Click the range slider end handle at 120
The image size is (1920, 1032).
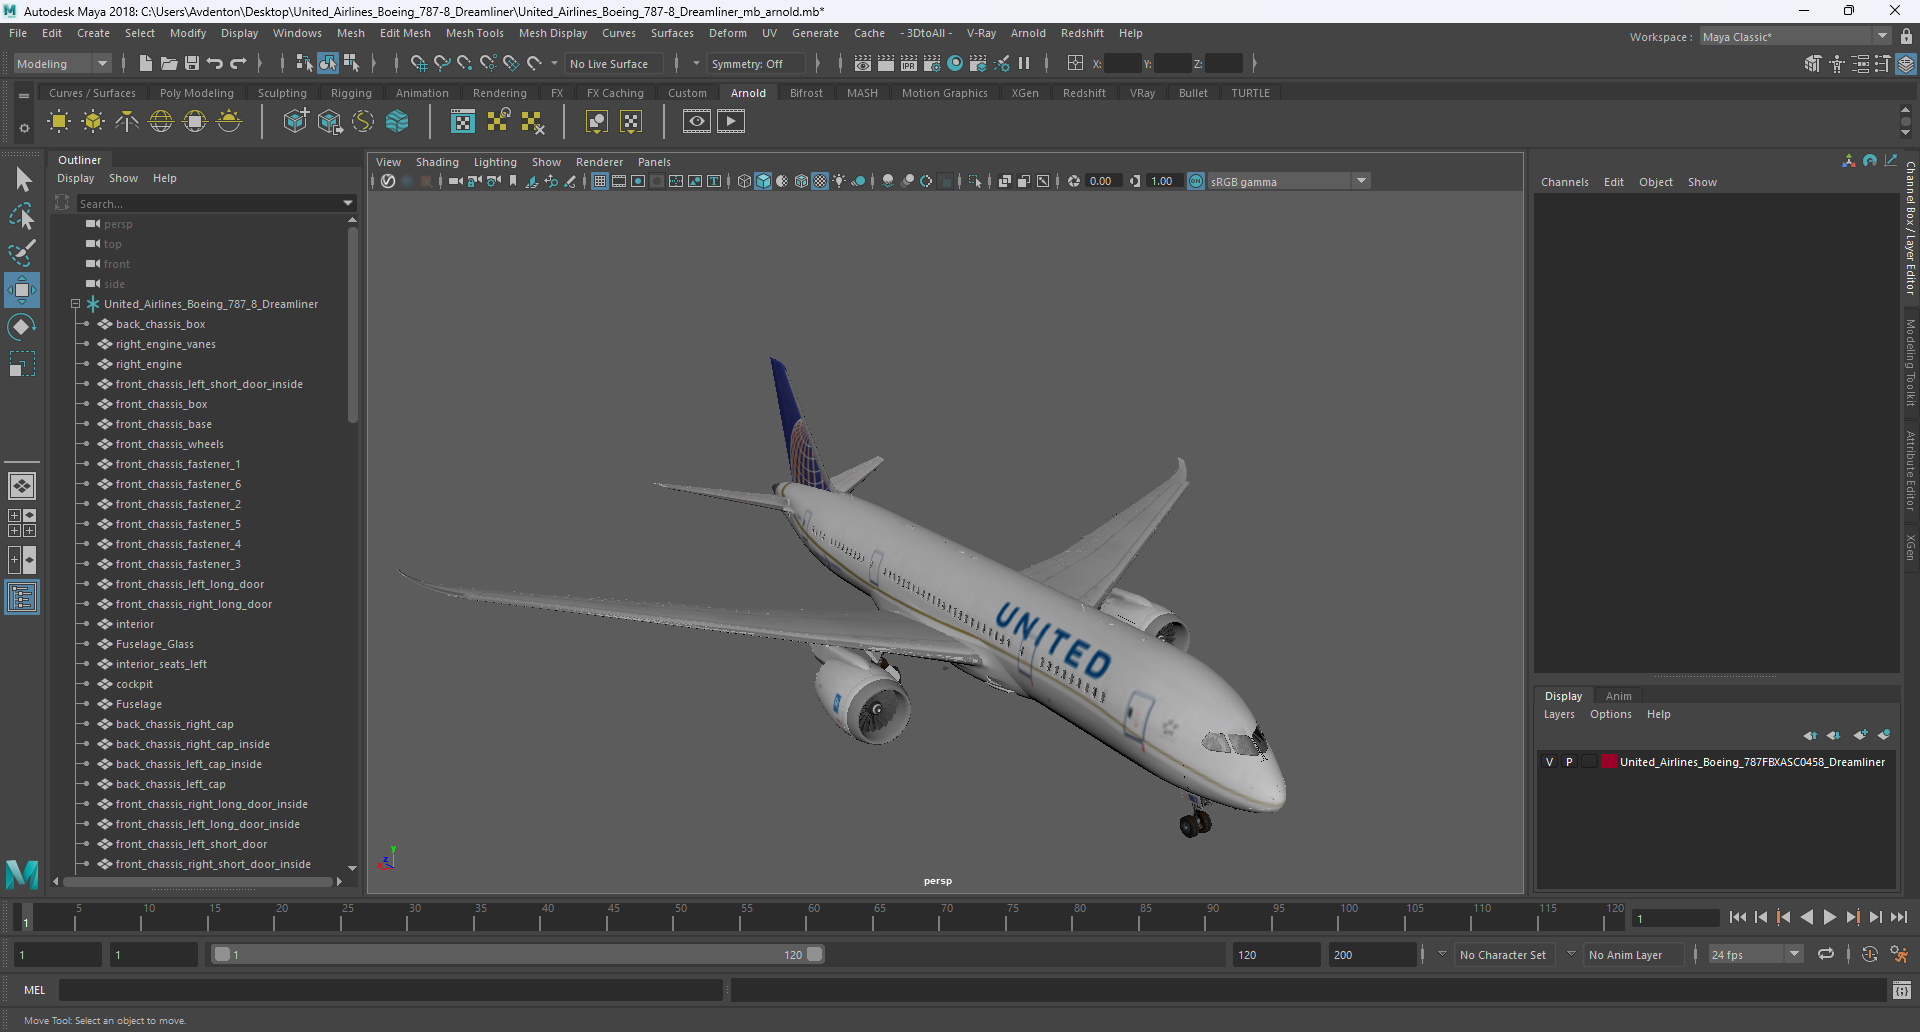pos(815,954)
